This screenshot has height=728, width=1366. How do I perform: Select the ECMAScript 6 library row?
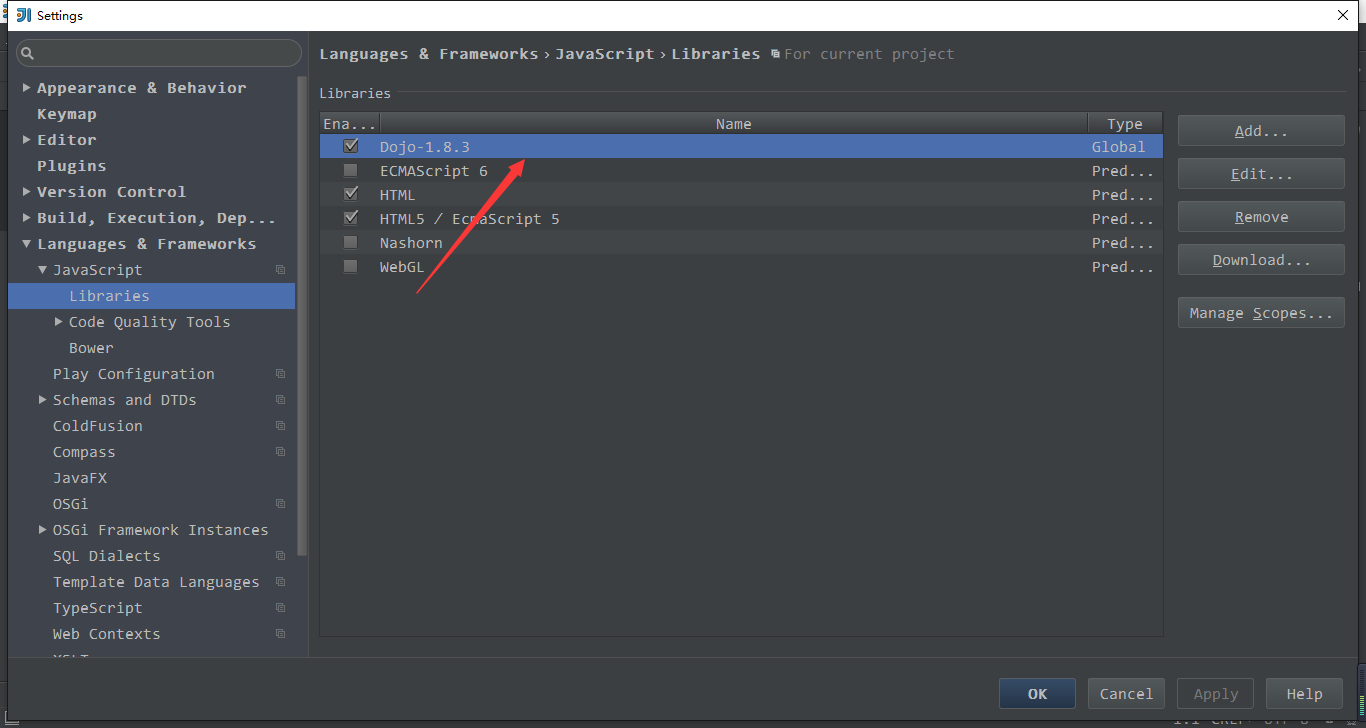tap(741, 171)
